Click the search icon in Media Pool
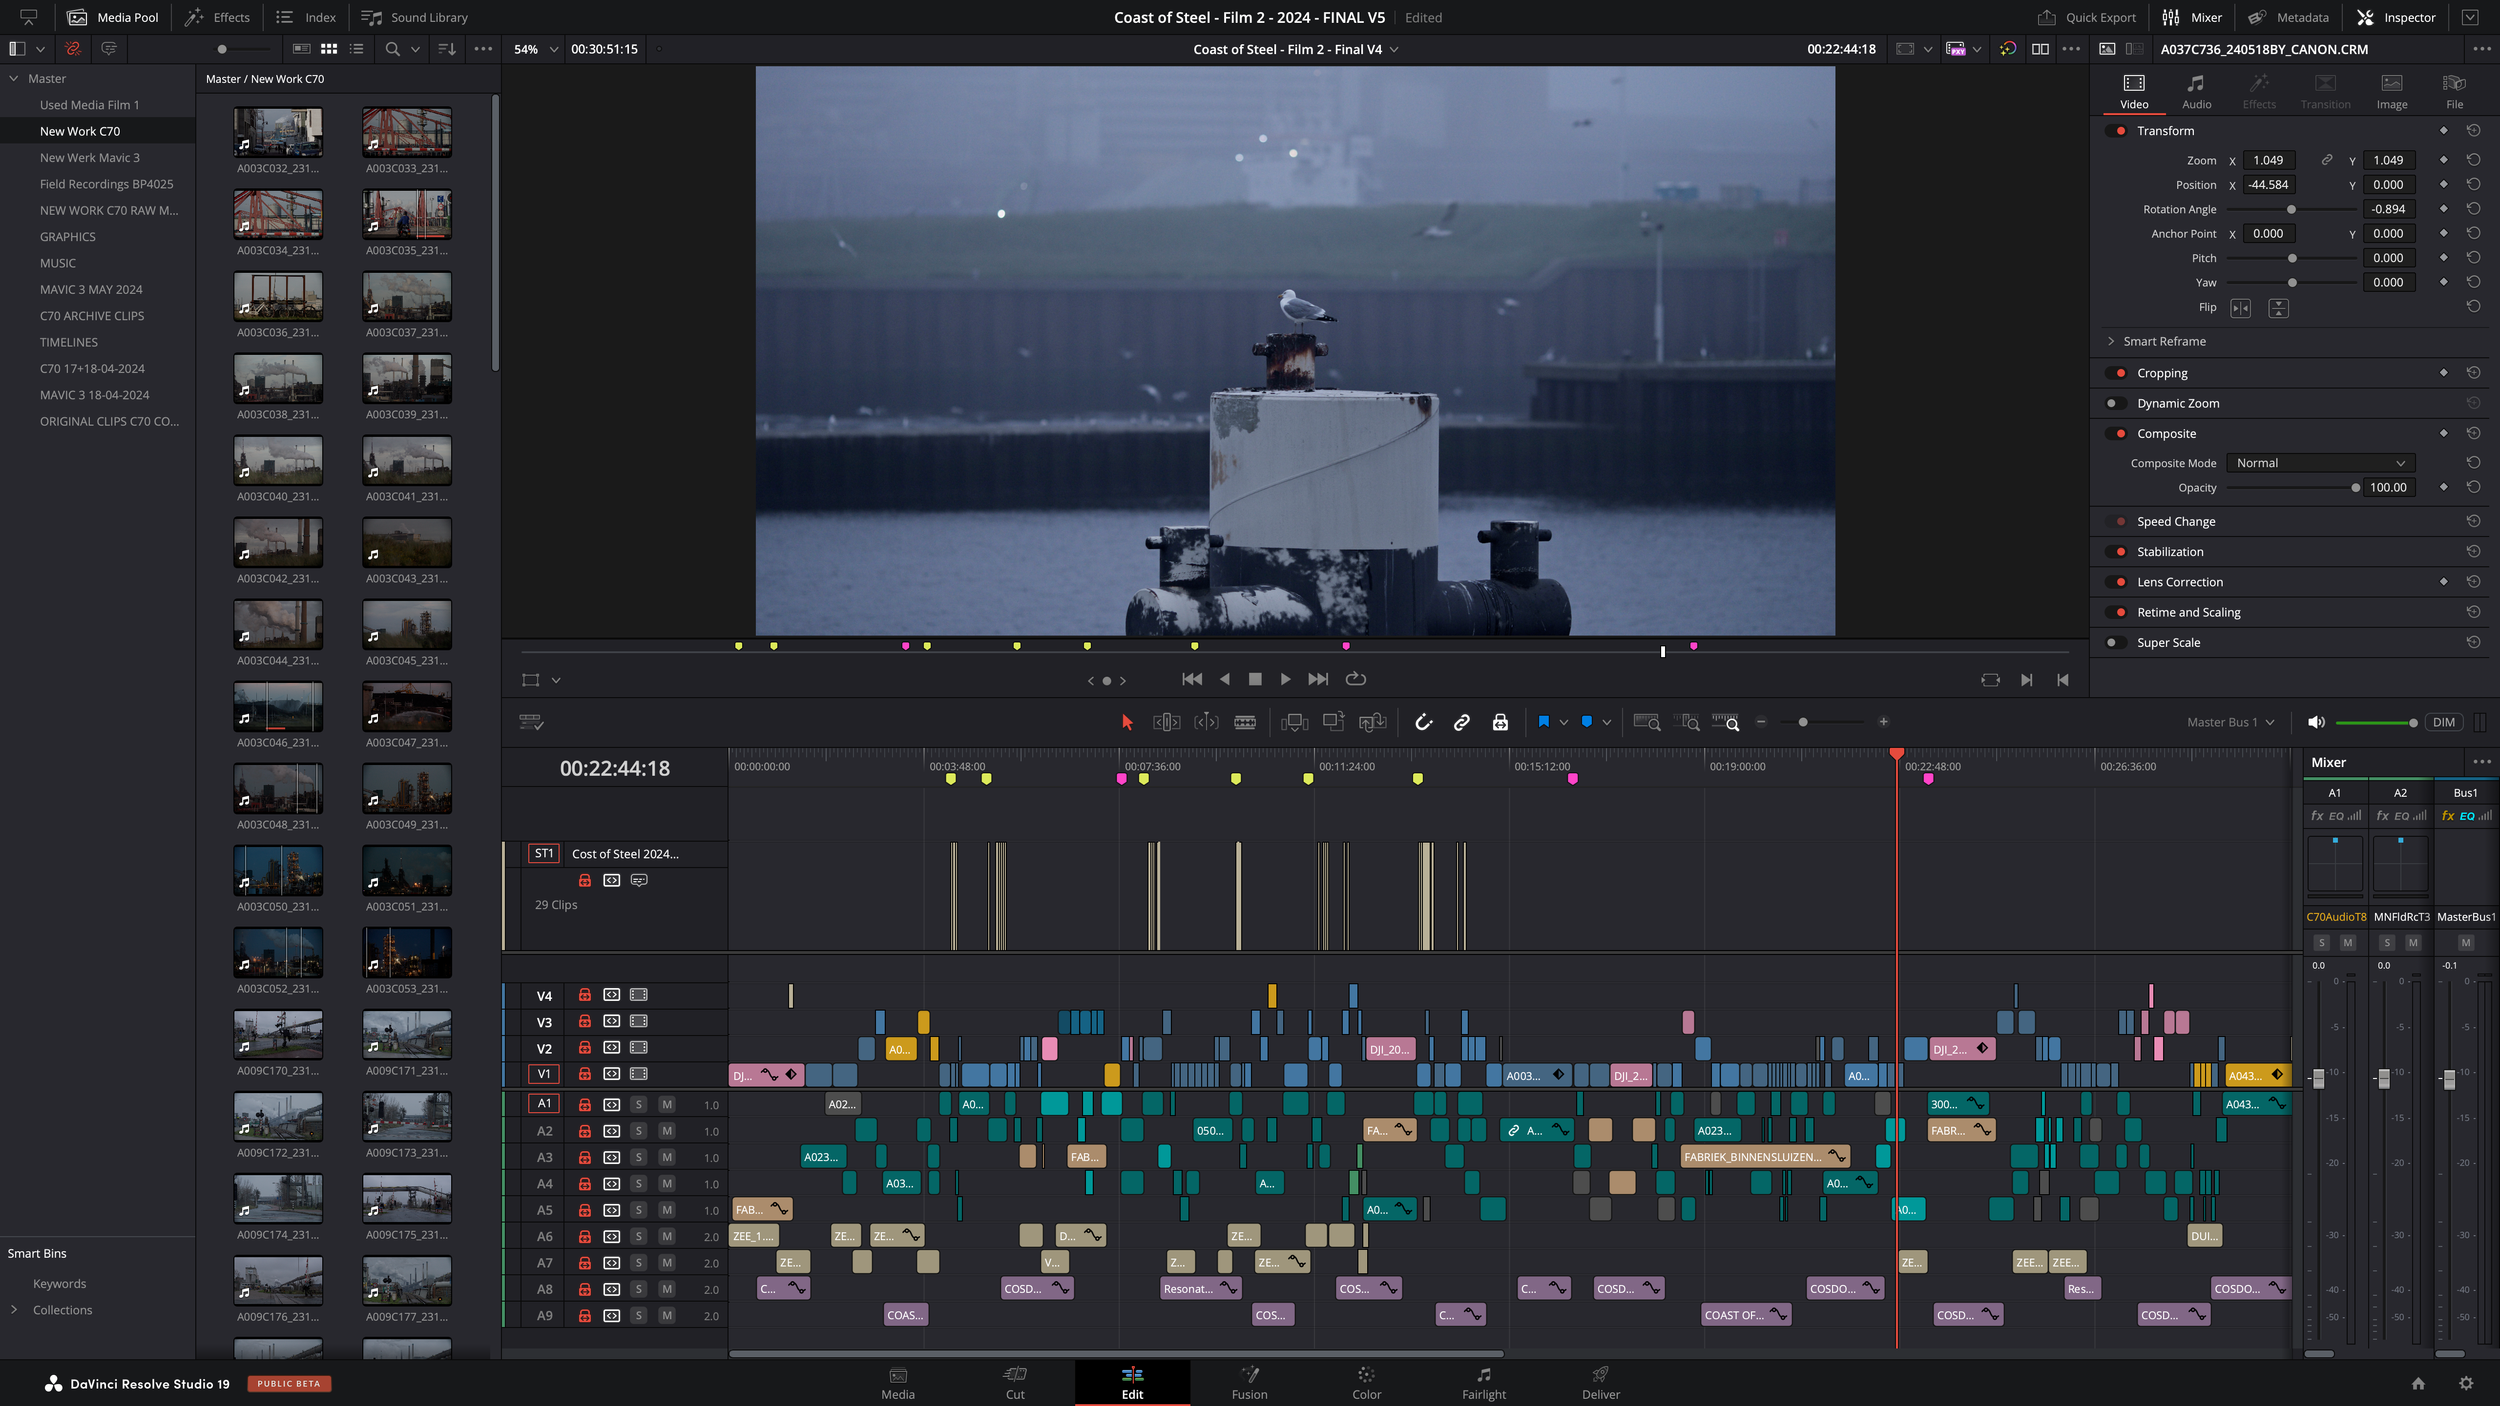 click(x=392, y=49)
